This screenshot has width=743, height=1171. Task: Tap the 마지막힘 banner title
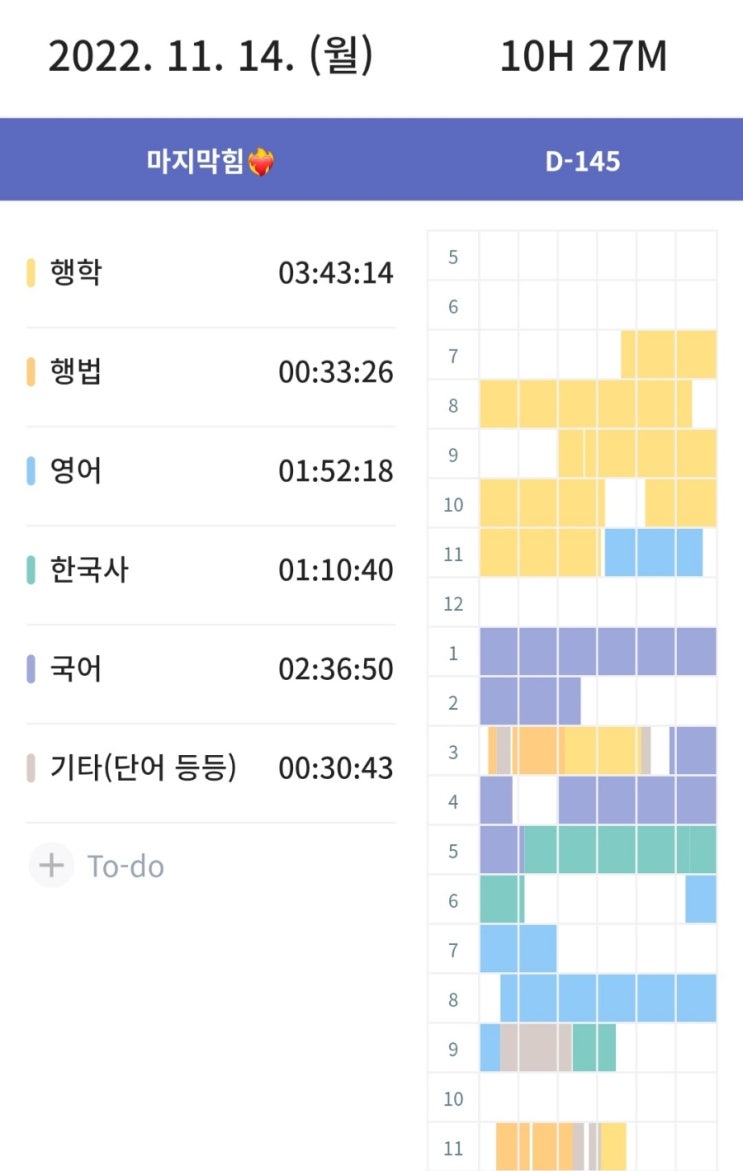click(x=195, y=162)
